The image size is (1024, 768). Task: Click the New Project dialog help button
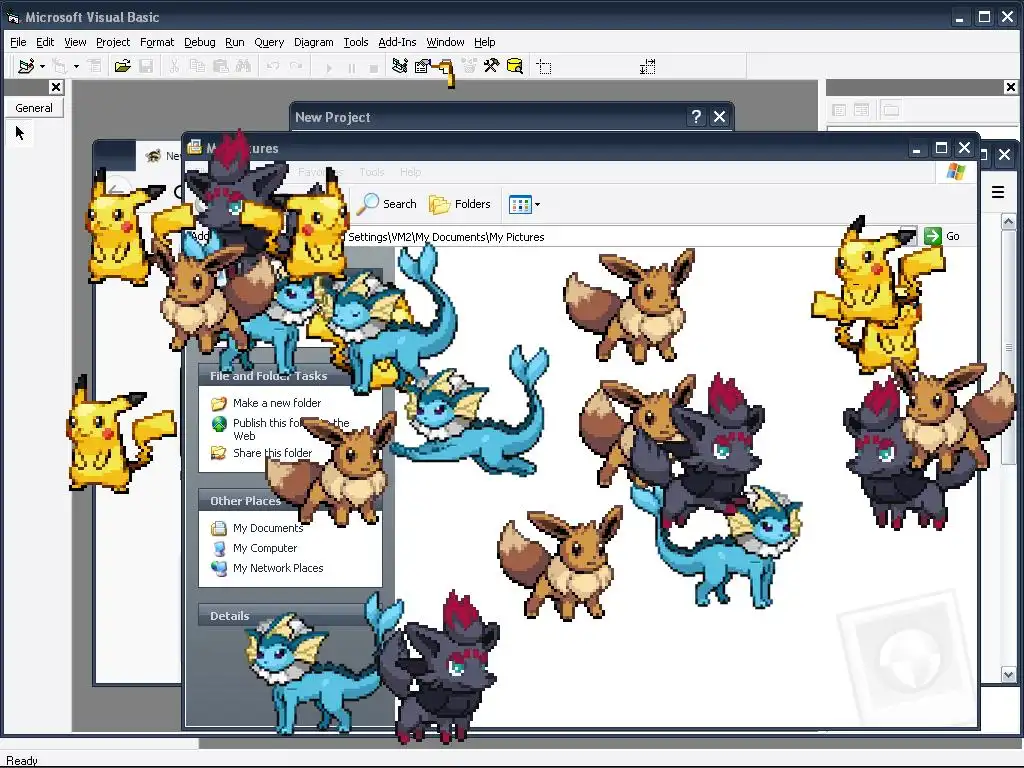pyautogui.click(x=696, y=117)
